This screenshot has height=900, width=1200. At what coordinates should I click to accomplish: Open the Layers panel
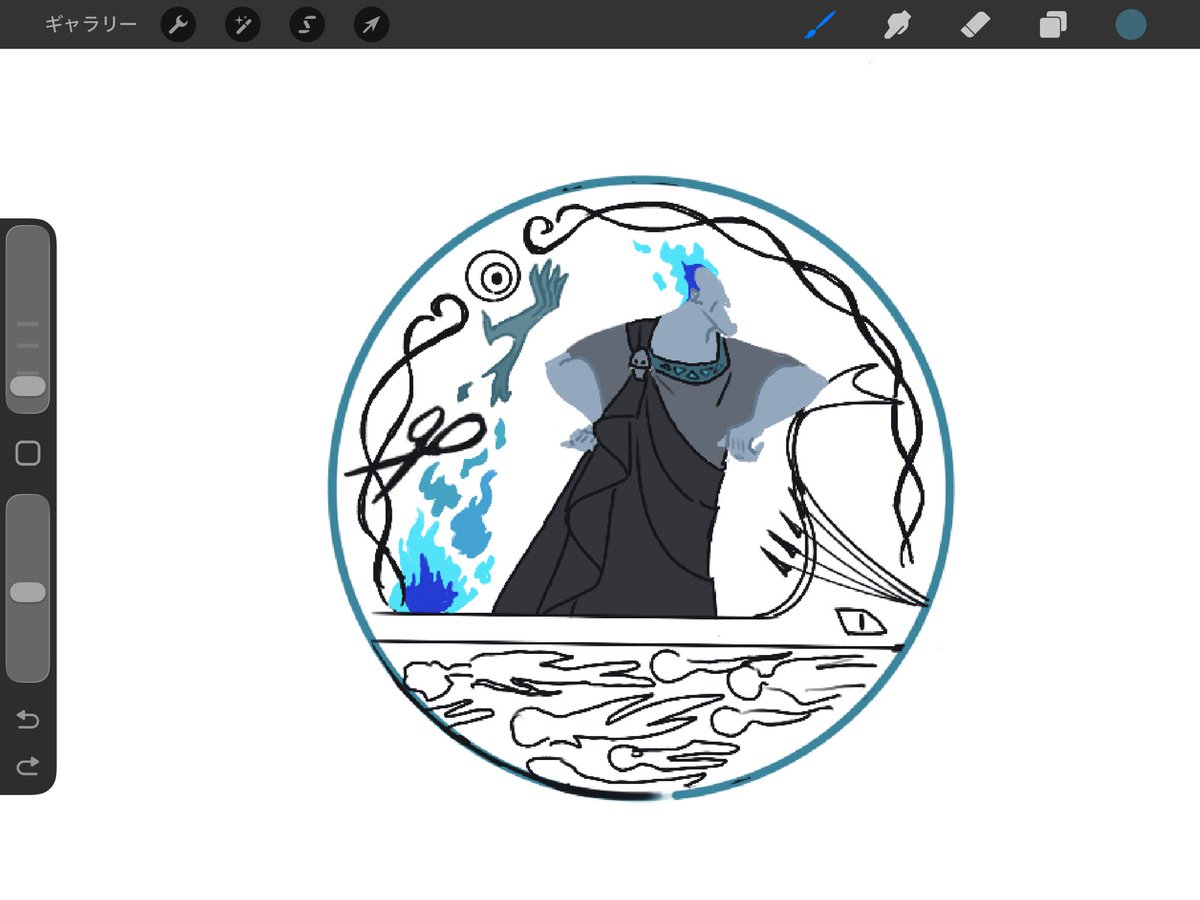[x=1053, y=25]
